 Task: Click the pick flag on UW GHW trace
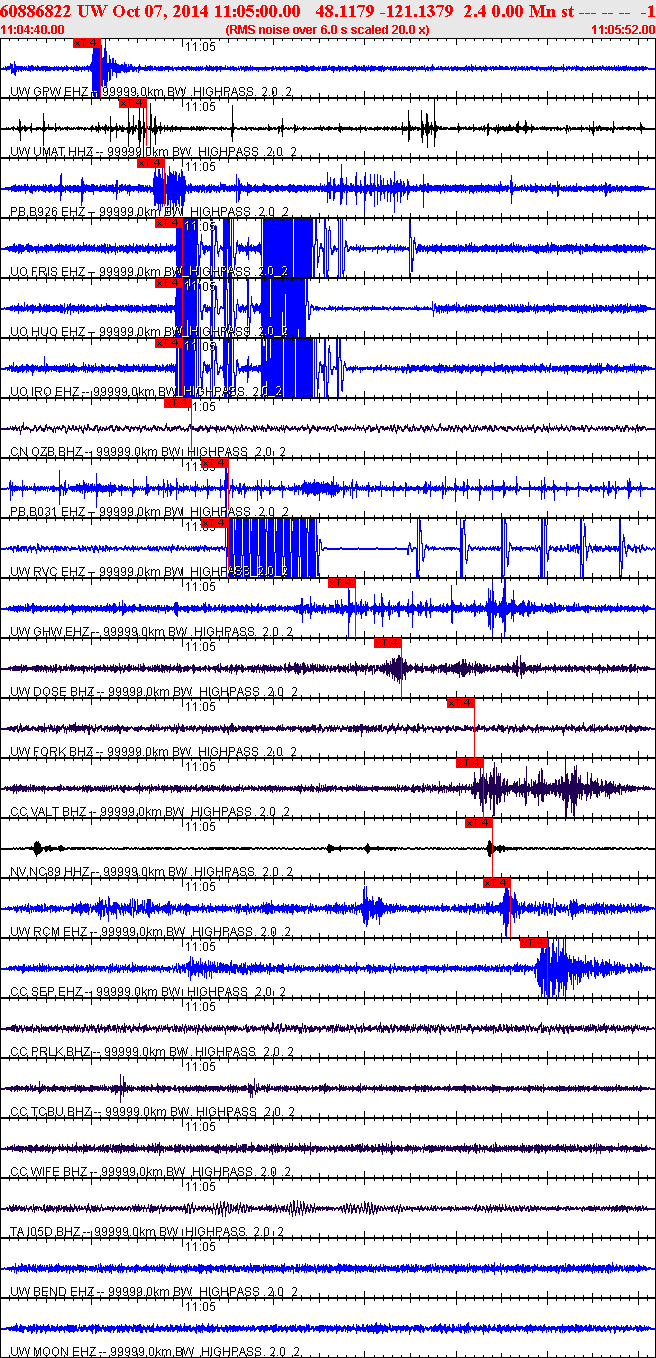pyautogui.click(x=341, y=583)
